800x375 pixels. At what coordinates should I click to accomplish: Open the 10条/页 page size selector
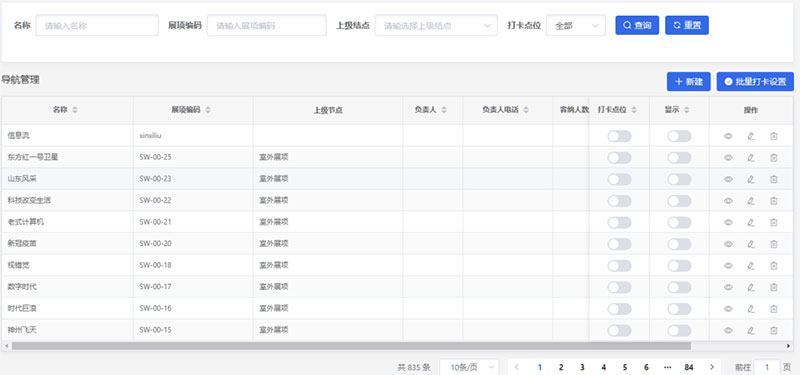point(469,367)
